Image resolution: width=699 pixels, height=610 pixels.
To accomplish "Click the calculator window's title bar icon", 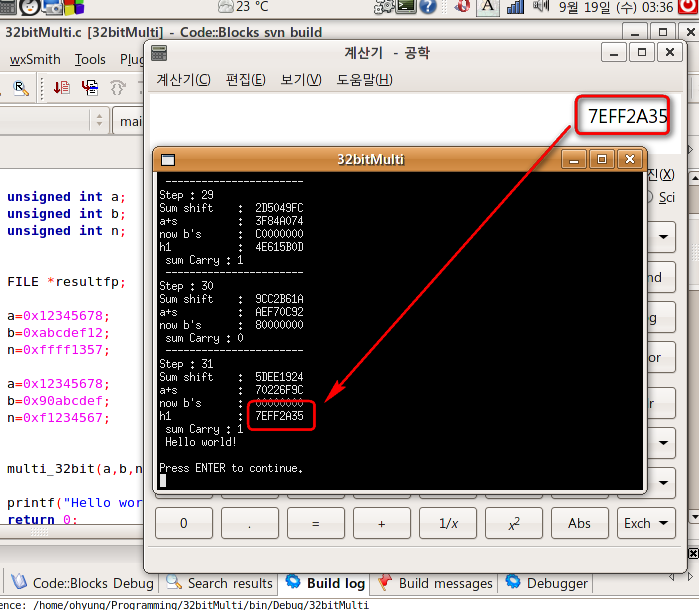I will (x=159, y=53).
